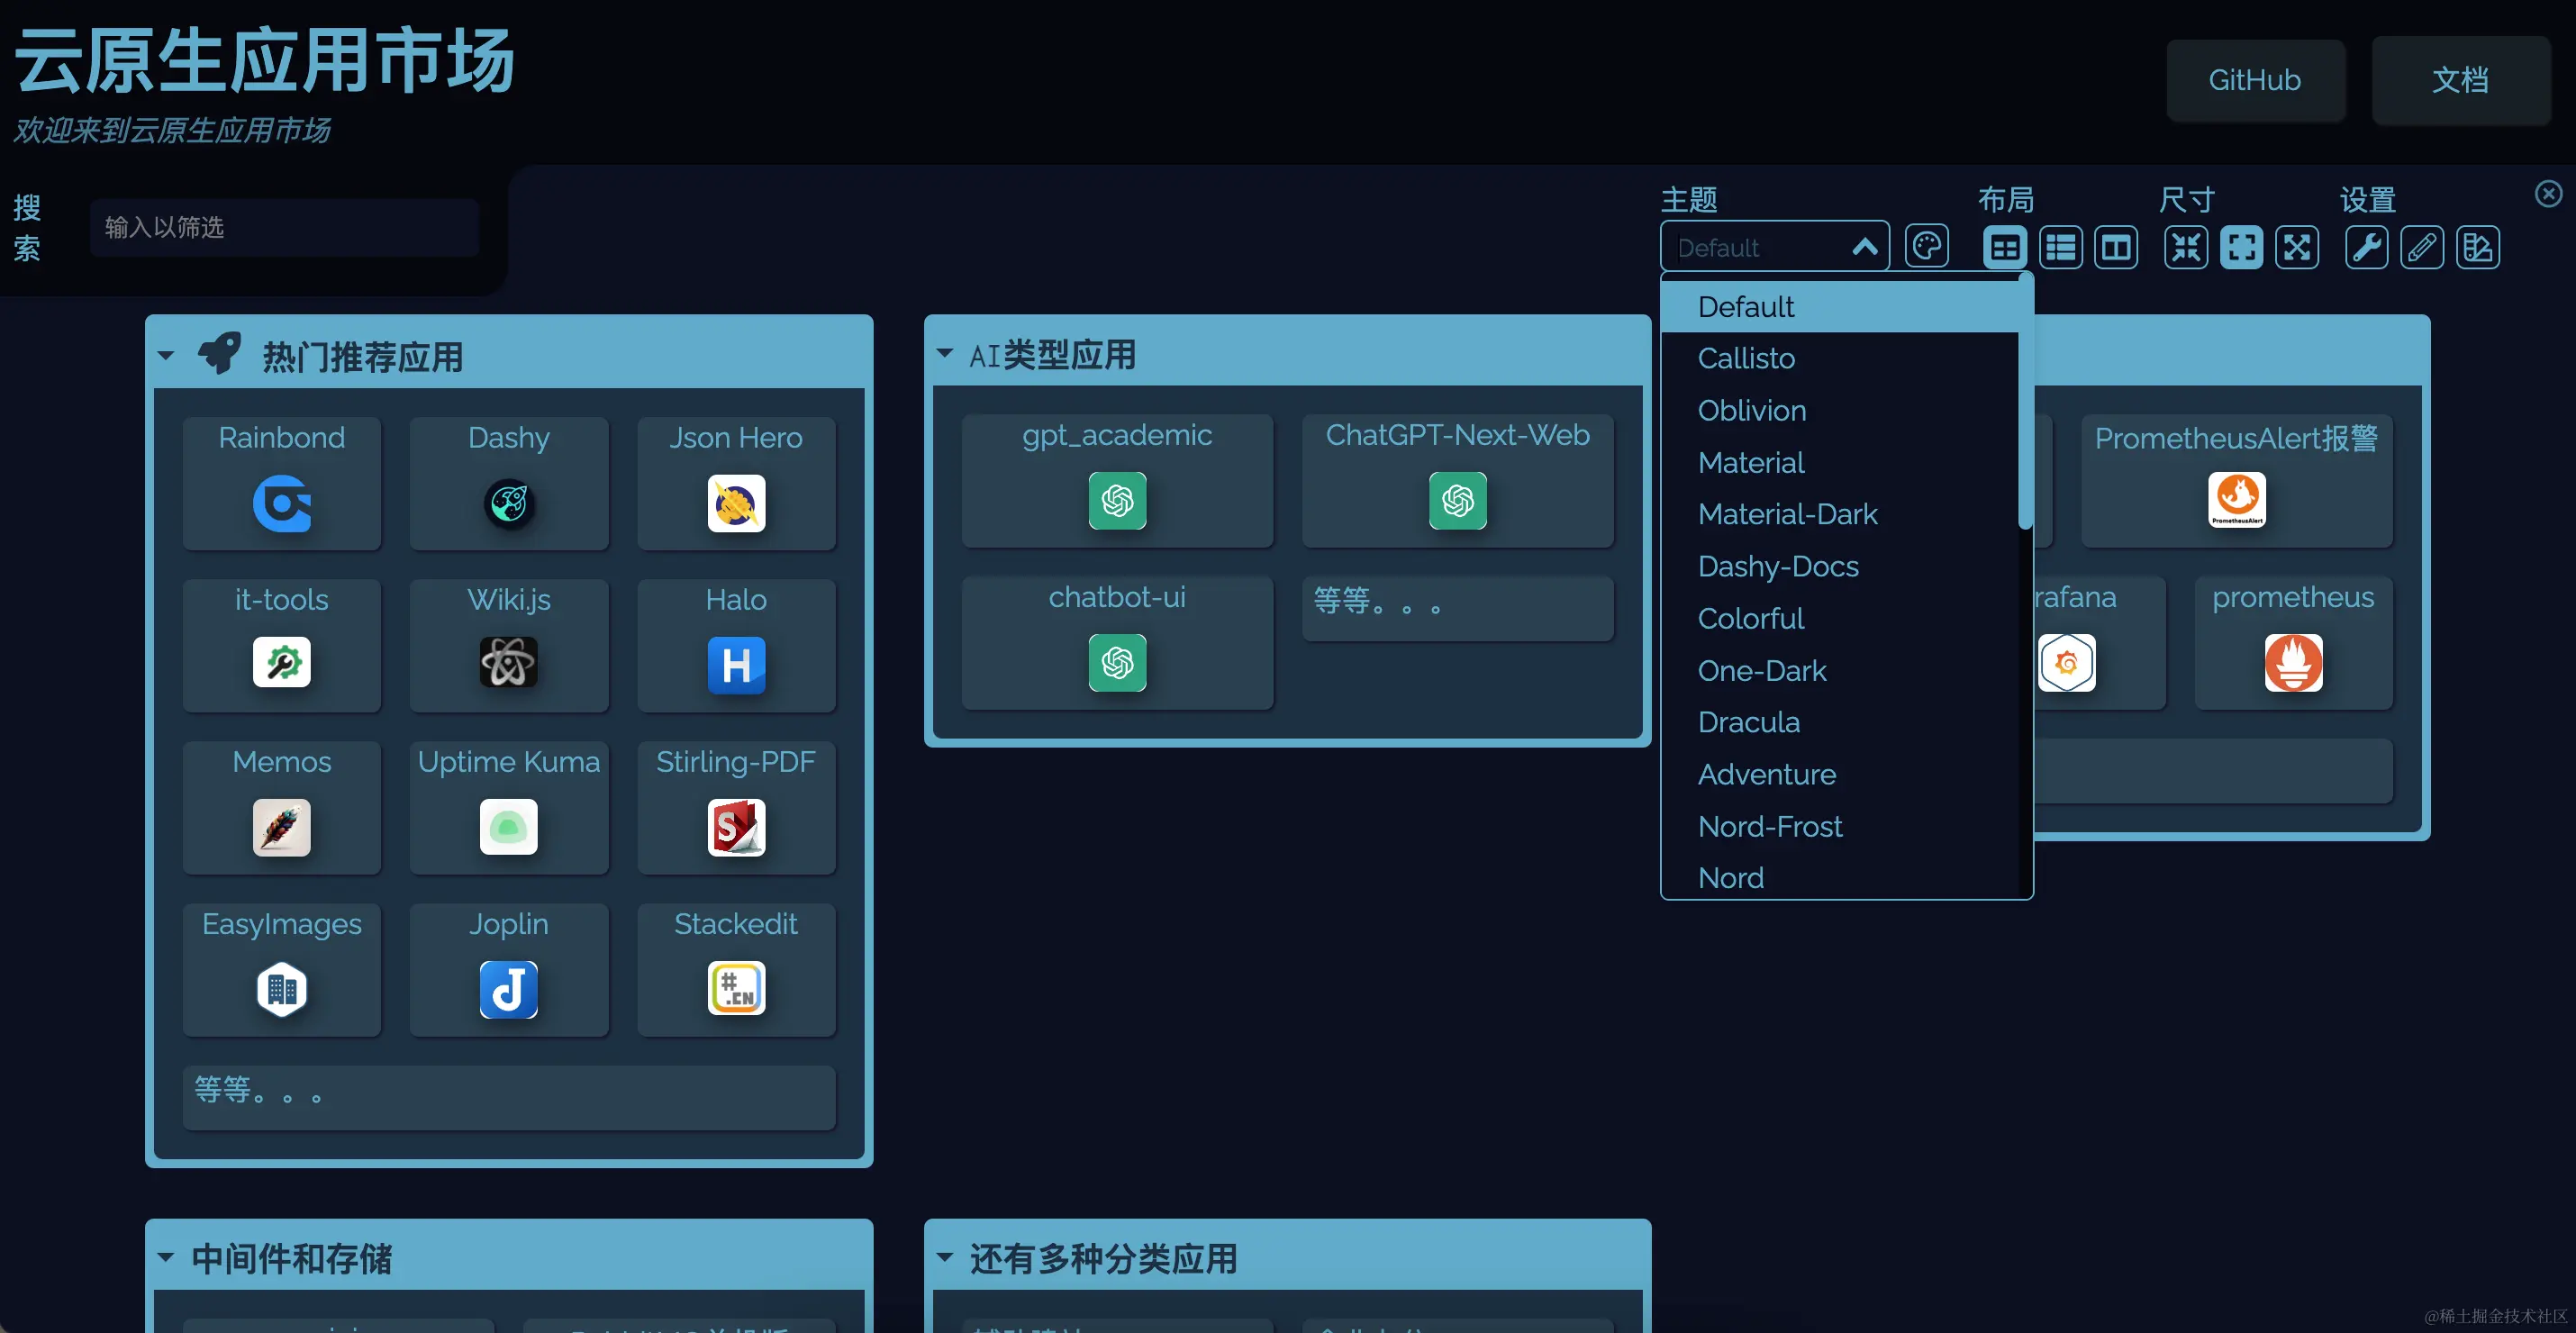This screenshot has width=2576, height=1333.
Task: Open the settings wrench icon
Action: click(2366, 247)
